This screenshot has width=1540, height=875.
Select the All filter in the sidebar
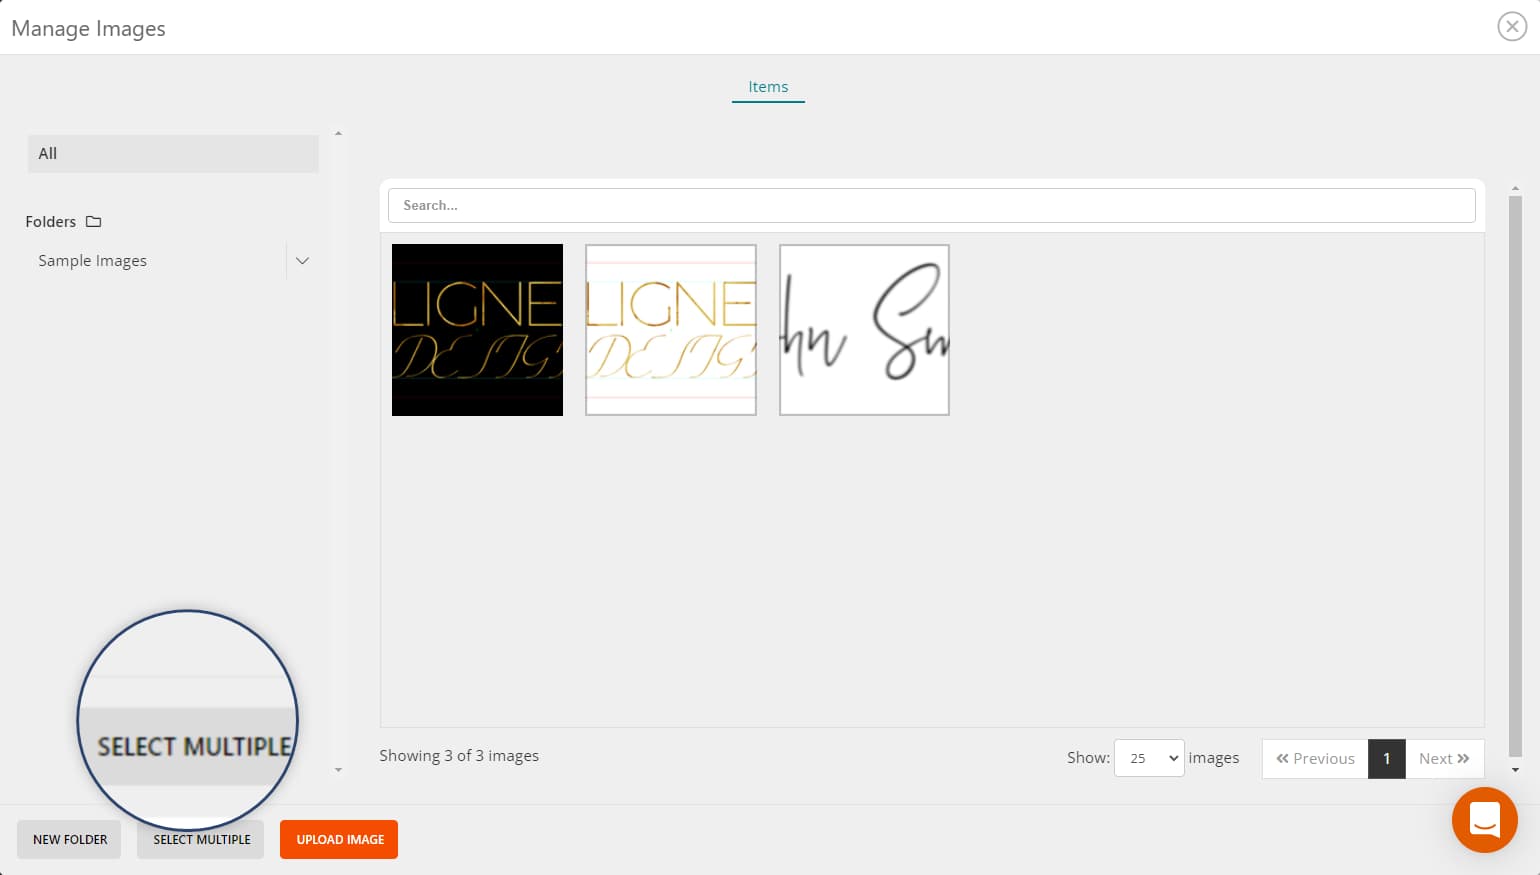pyautogui.click(x=172, y=153)
